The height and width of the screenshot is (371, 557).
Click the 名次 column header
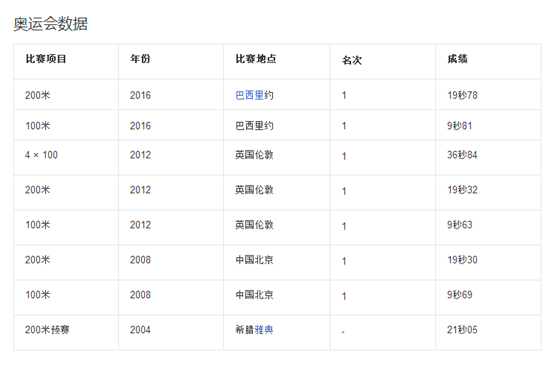point(352,60)
